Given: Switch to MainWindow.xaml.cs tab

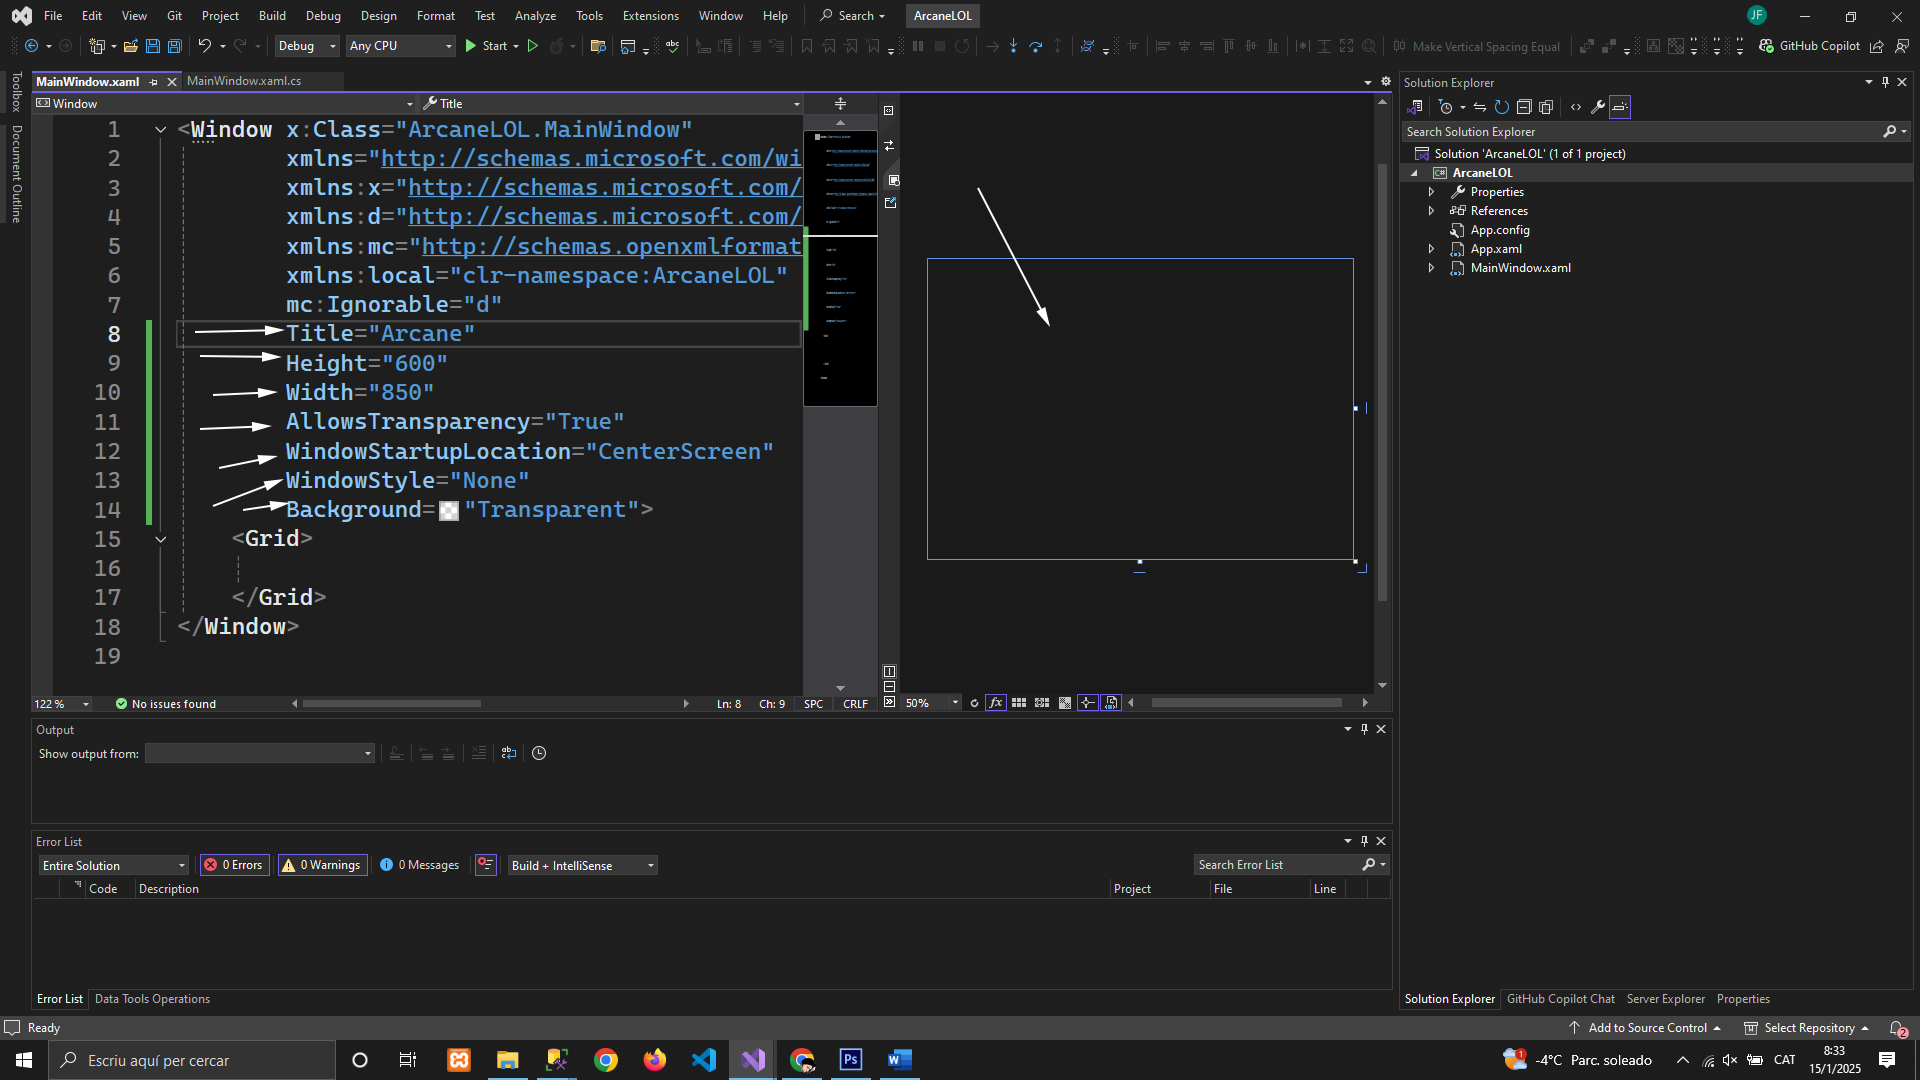Looking at the screenshot, I should (244, 81).
